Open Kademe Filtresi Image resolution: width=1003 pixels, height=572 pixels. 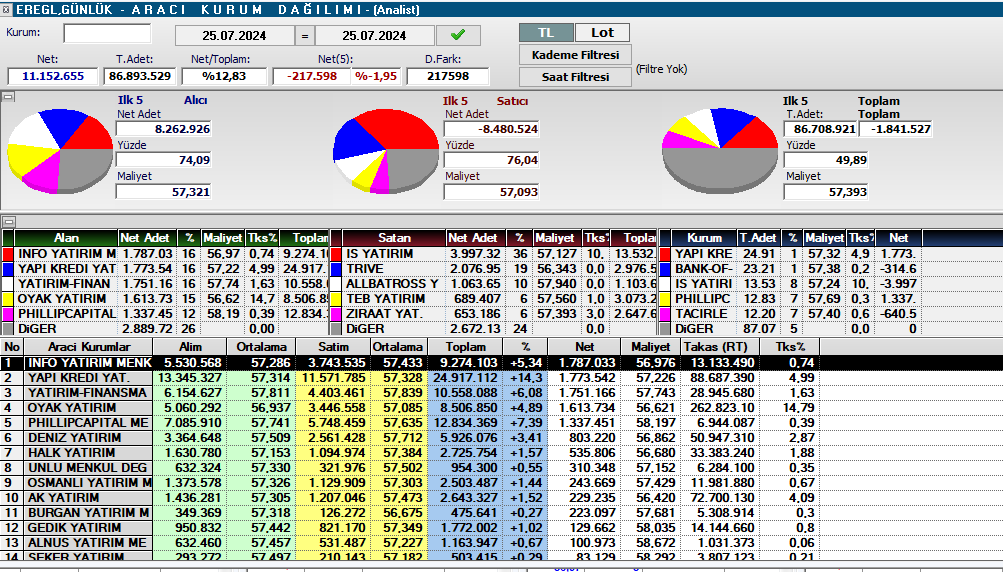pos(575,55)
